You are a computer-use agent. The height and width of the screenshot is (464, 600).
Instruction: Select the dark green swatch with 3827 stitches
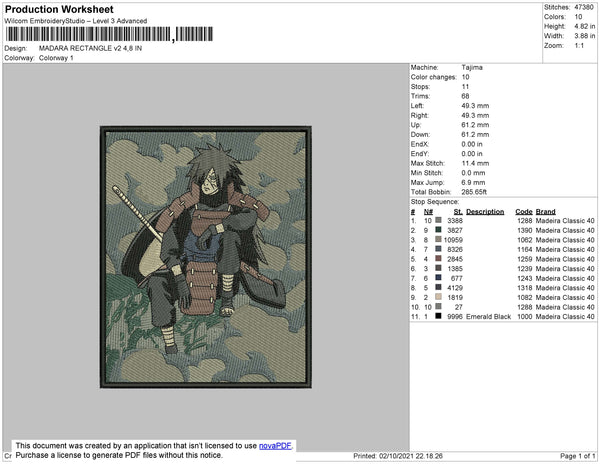(439, 230)
